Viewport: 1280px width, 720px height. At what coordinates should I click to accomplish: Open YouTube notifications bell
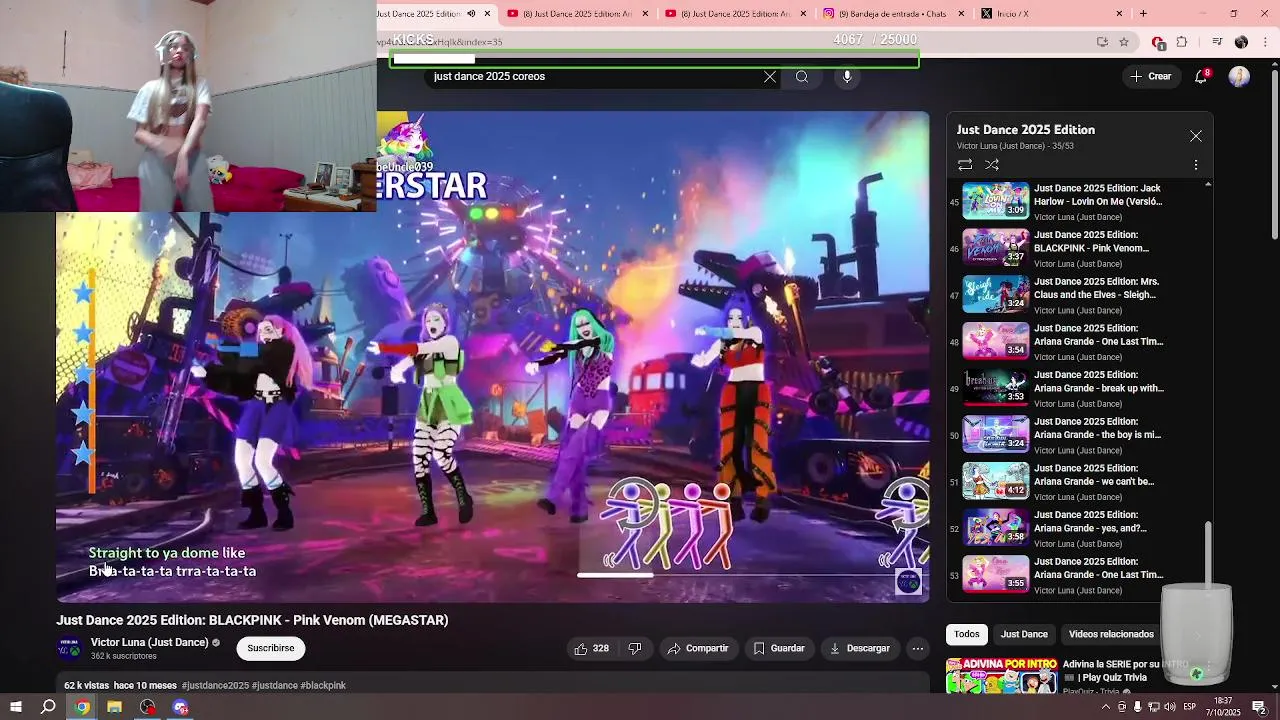[1202, 76]
